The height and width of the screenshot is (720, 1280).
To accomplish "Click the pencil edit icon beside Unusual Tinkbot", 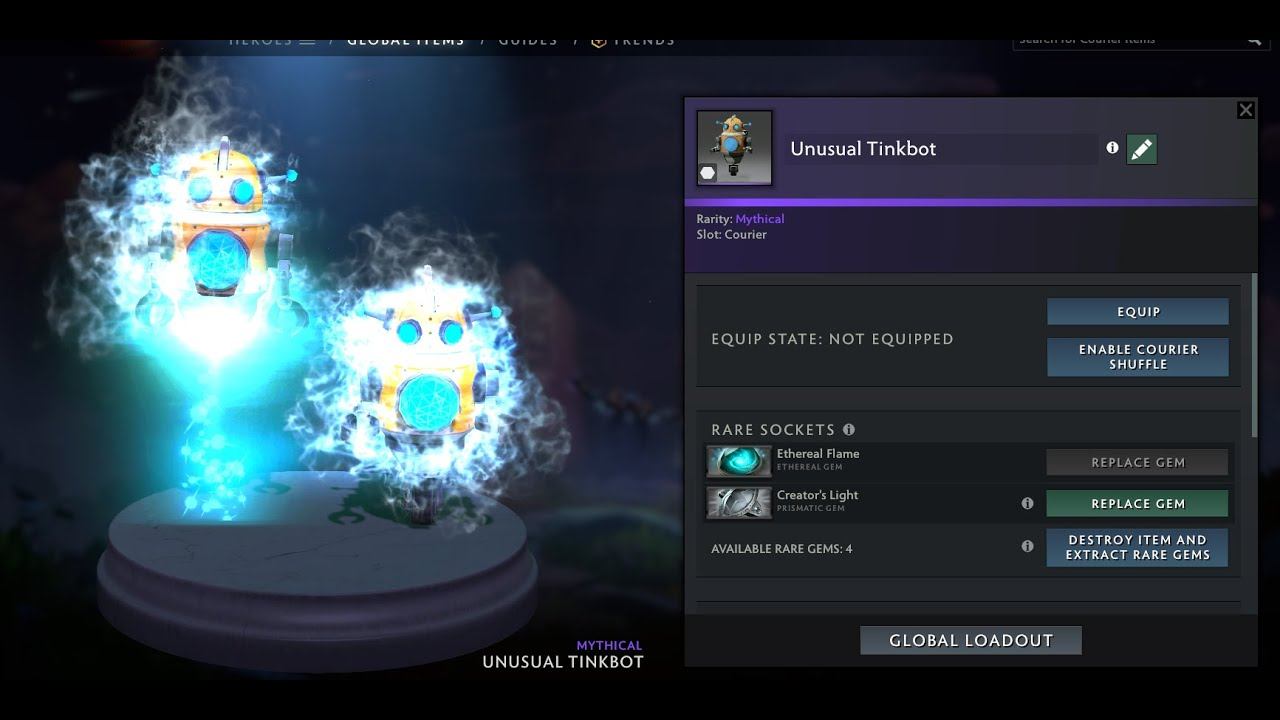I will [x=1141, y=149].
